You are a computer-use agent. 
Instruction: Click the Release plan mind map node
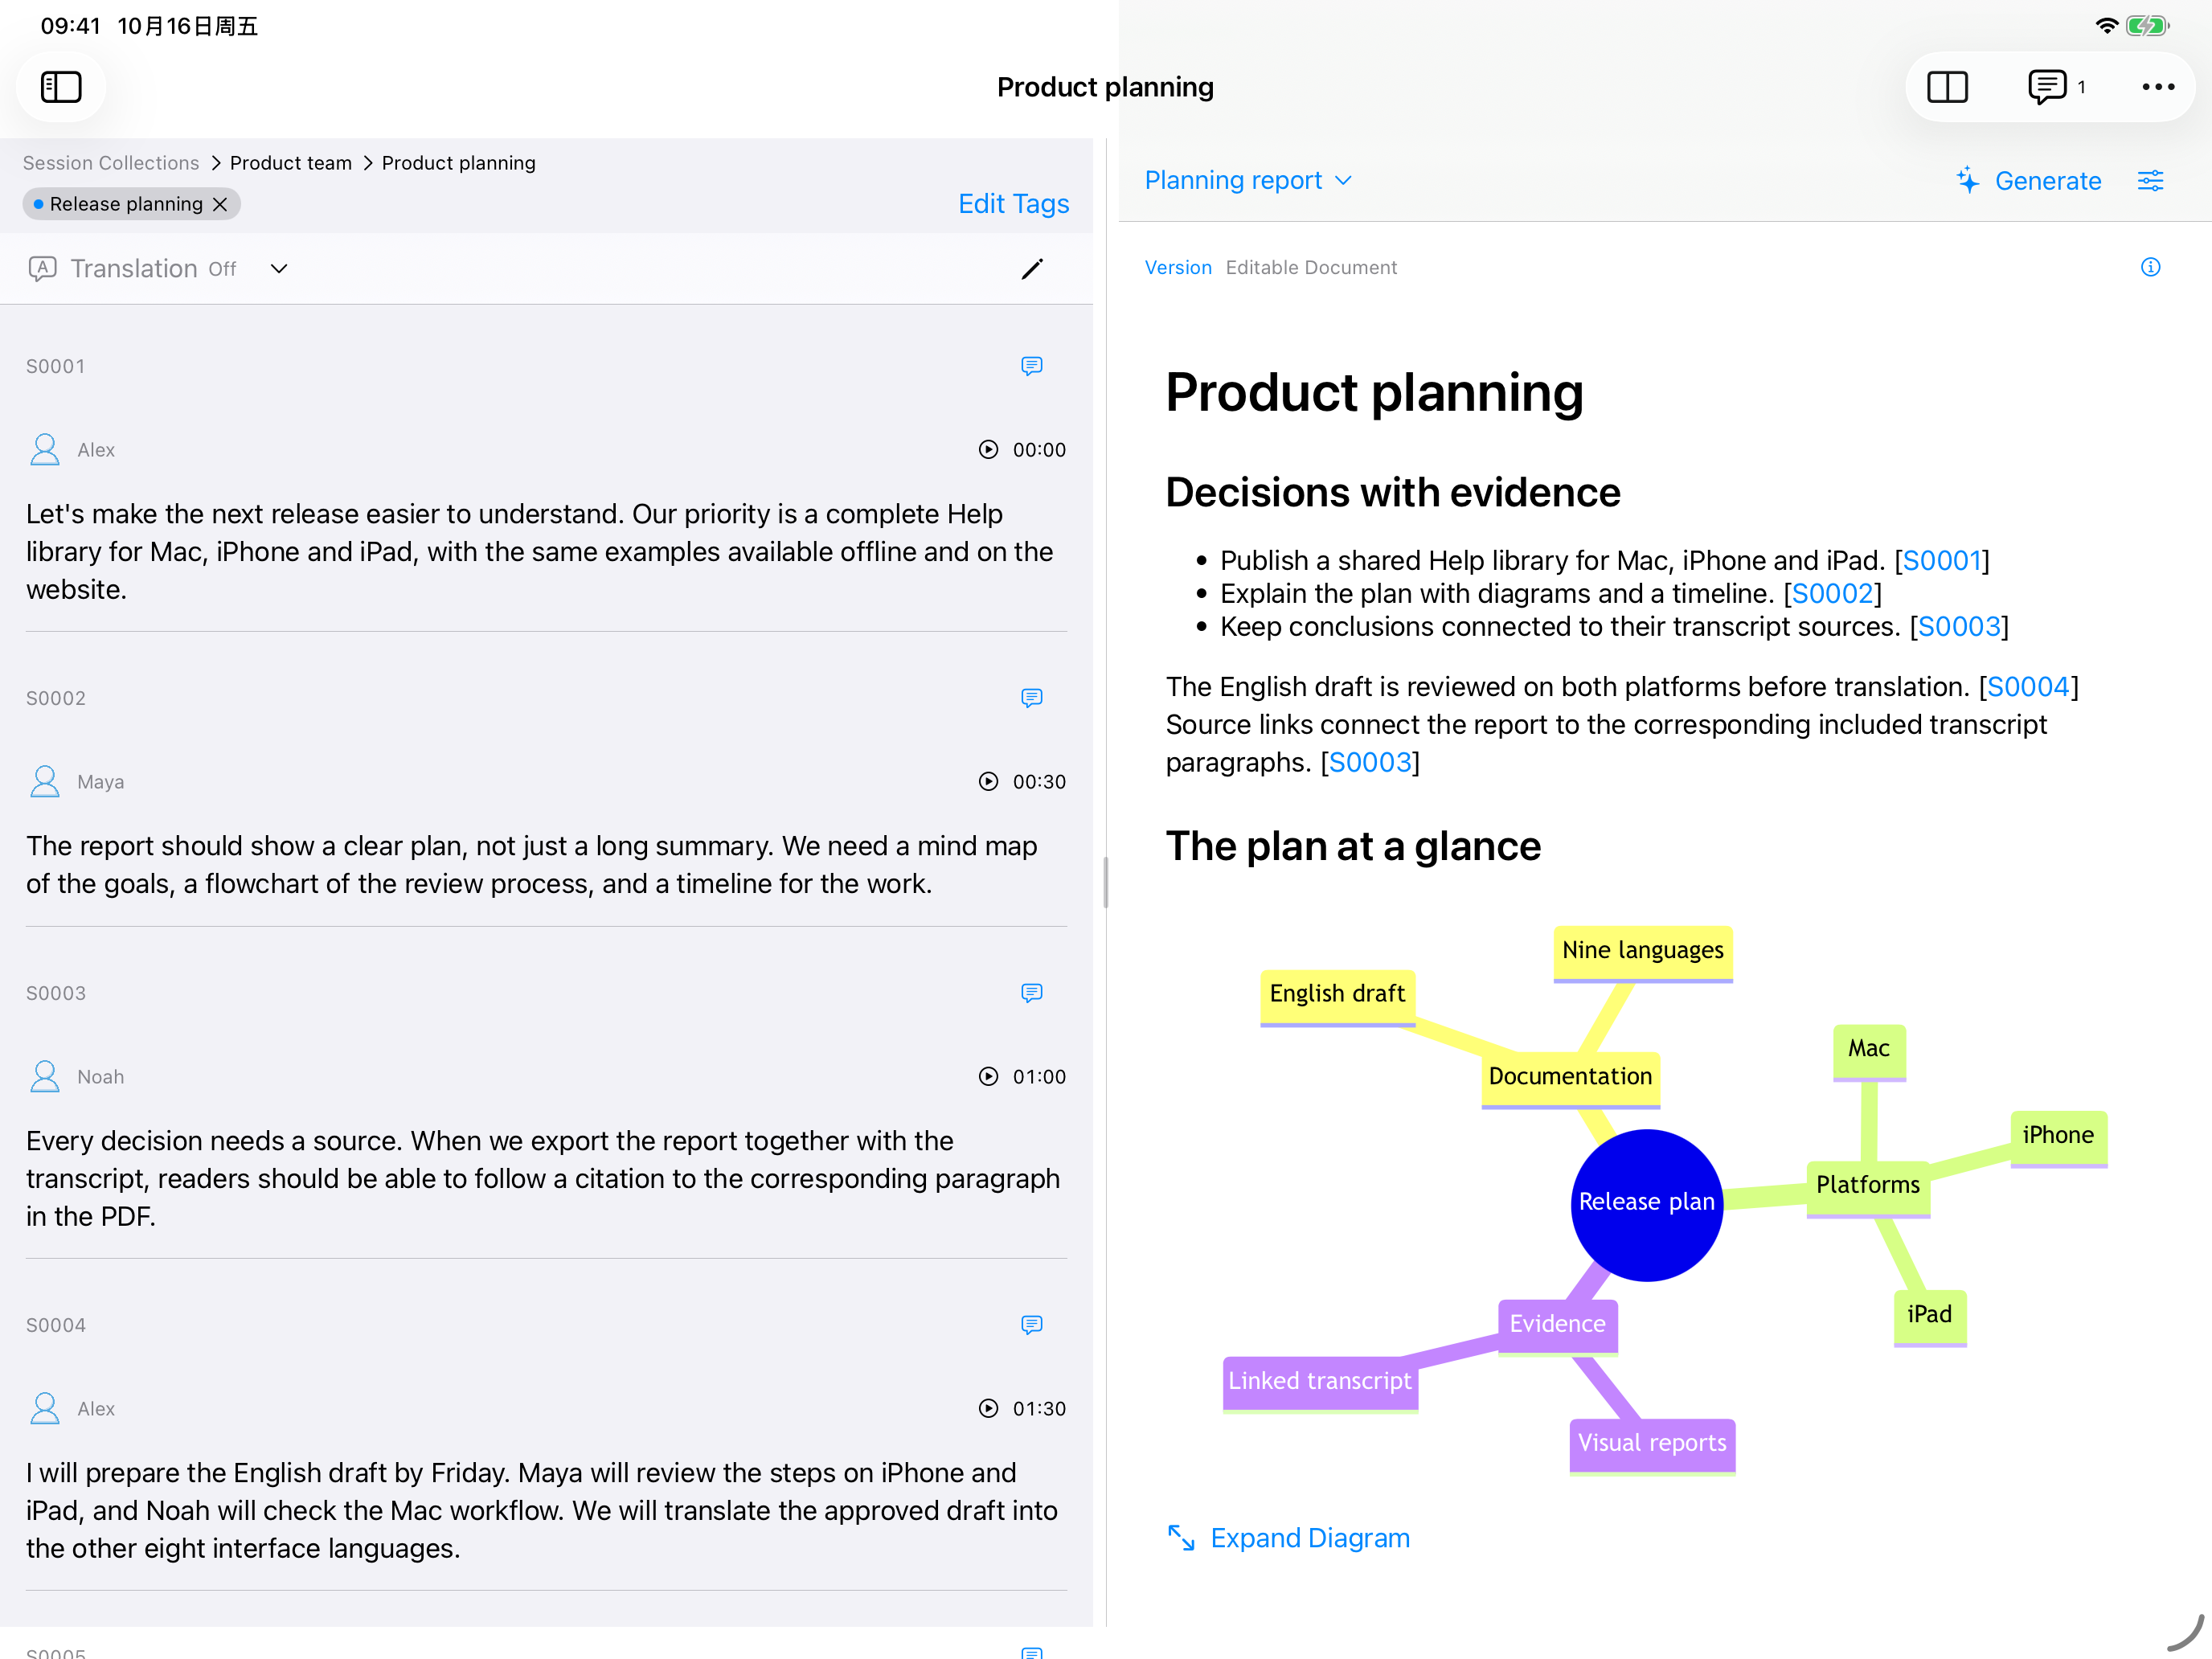click(1646, 1203)
